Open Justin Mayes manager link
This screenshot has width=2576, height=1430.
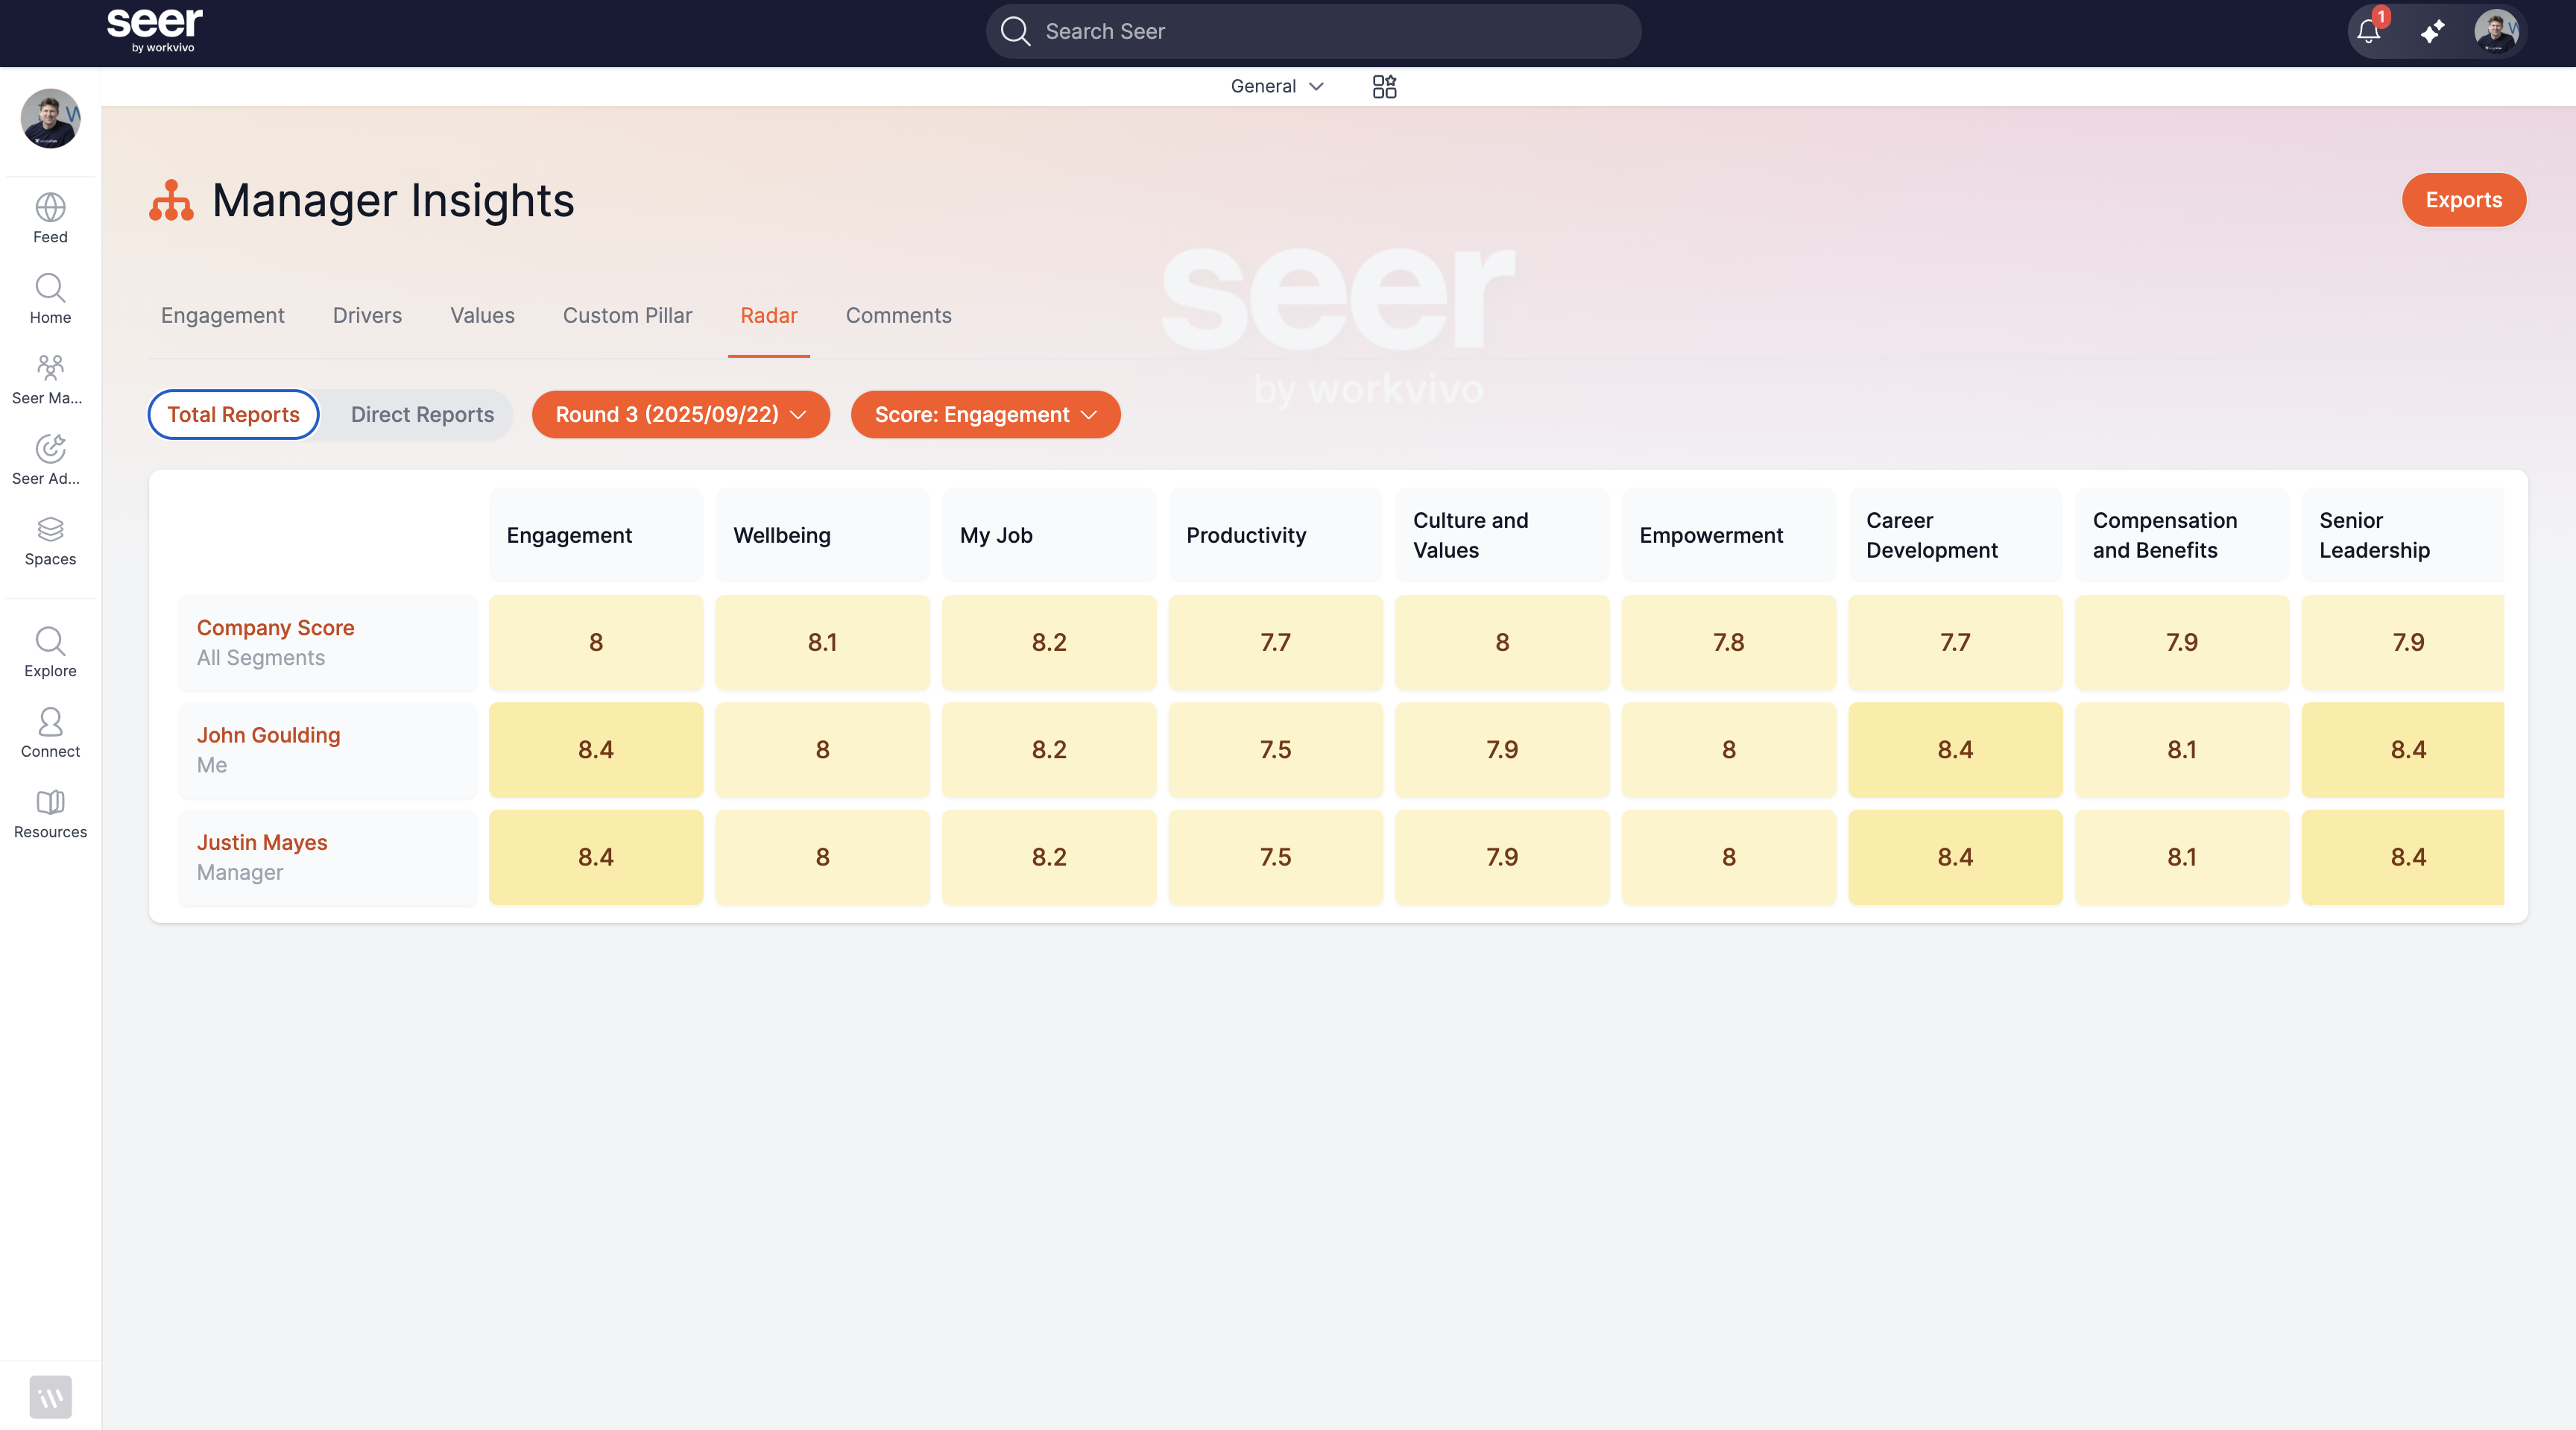262,843
